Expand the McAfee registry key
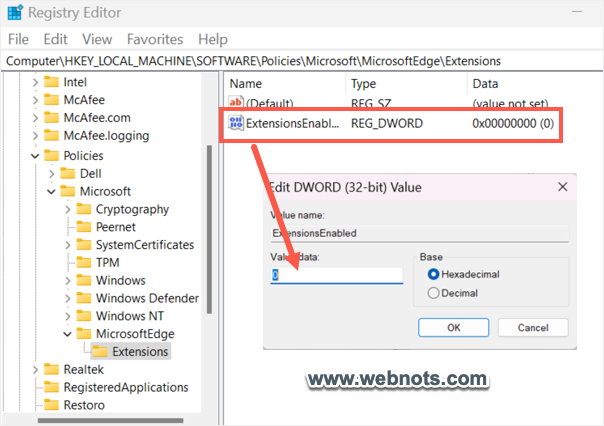 point(35,100)
